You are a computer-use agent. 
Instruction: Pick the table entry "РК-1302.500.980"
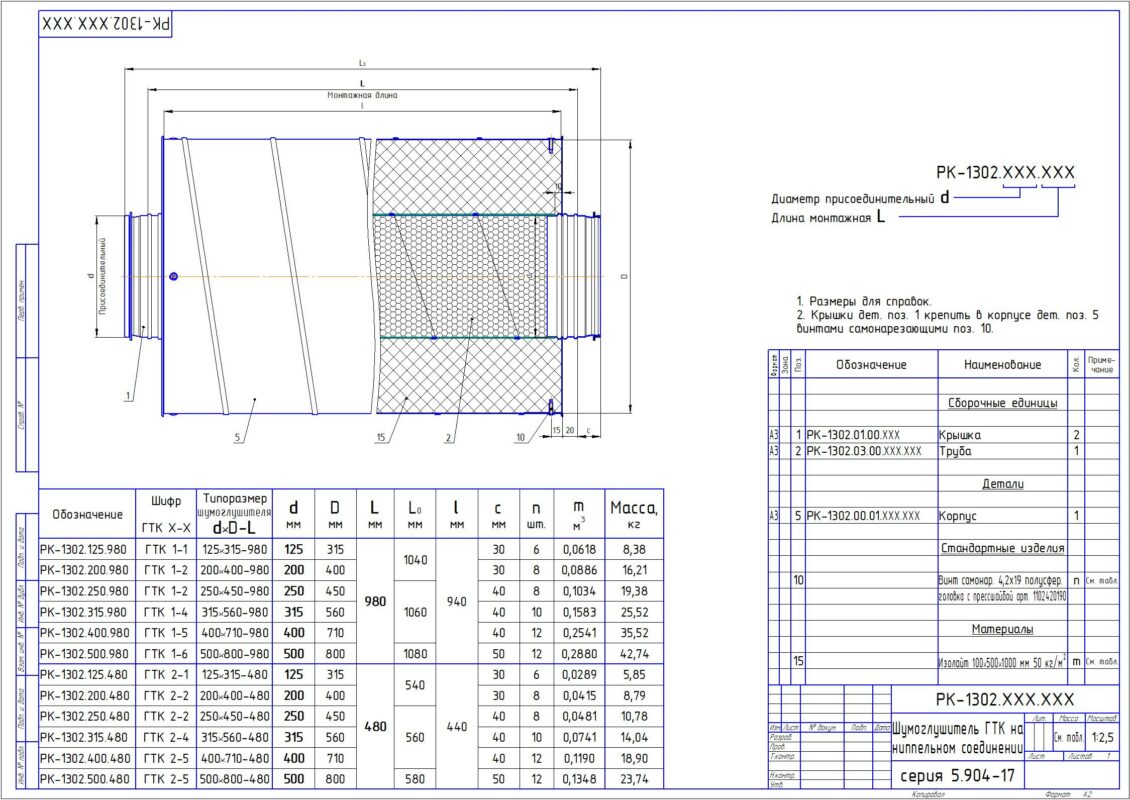coord(84,654)
